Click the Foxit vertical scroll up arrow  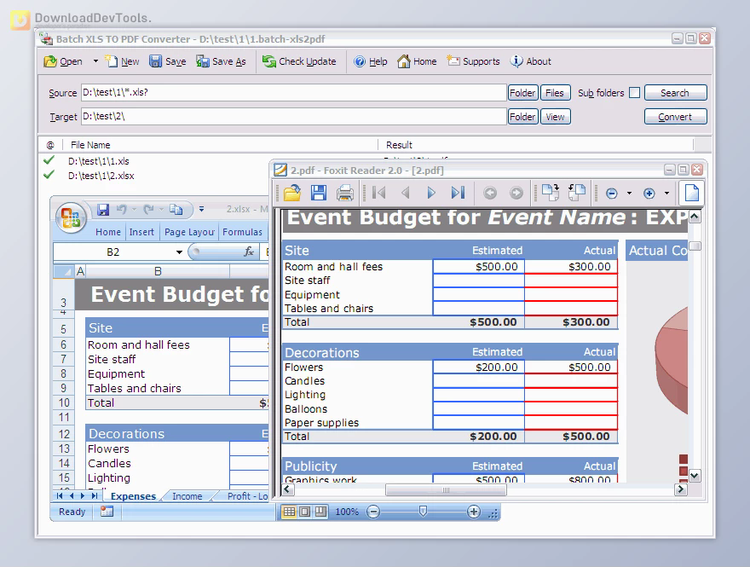(695, 217)
